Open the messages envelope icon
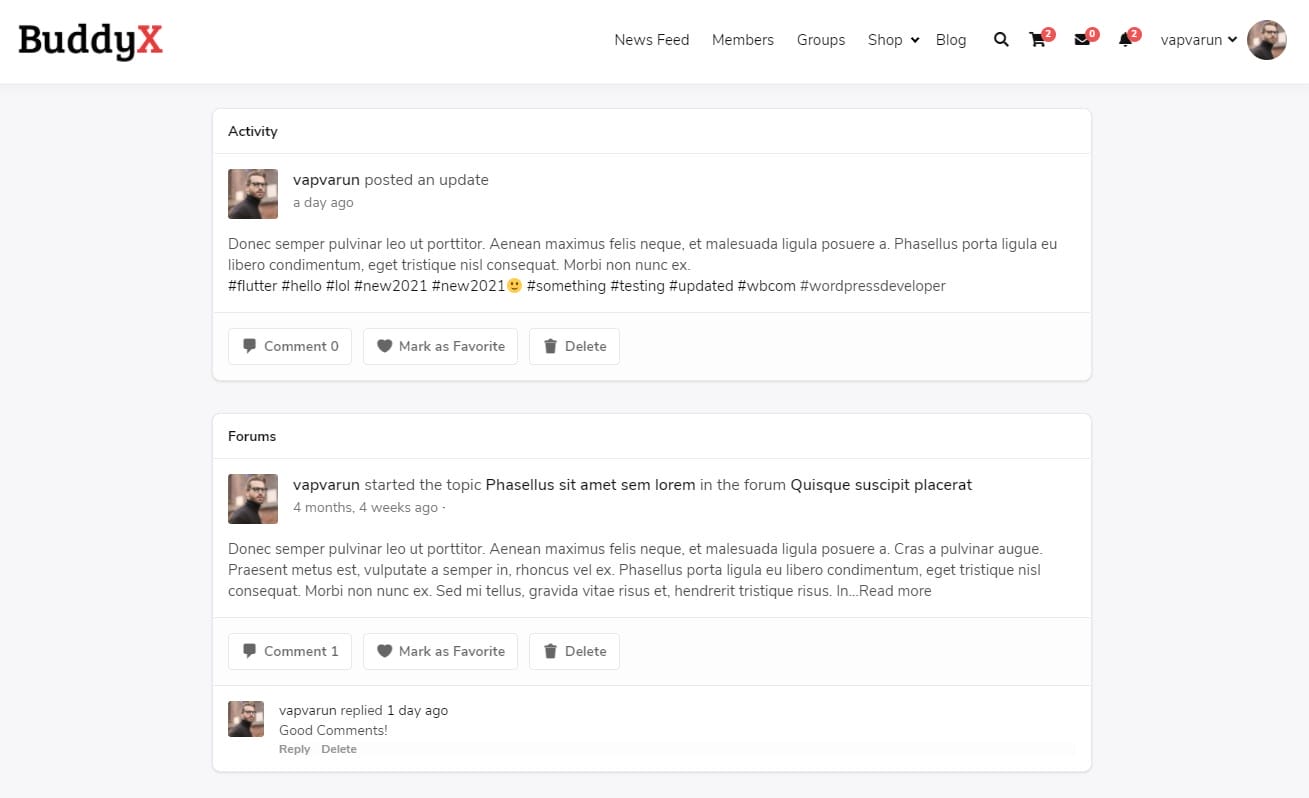The width and height of the screenshot is (1309, 798). 1081,40
